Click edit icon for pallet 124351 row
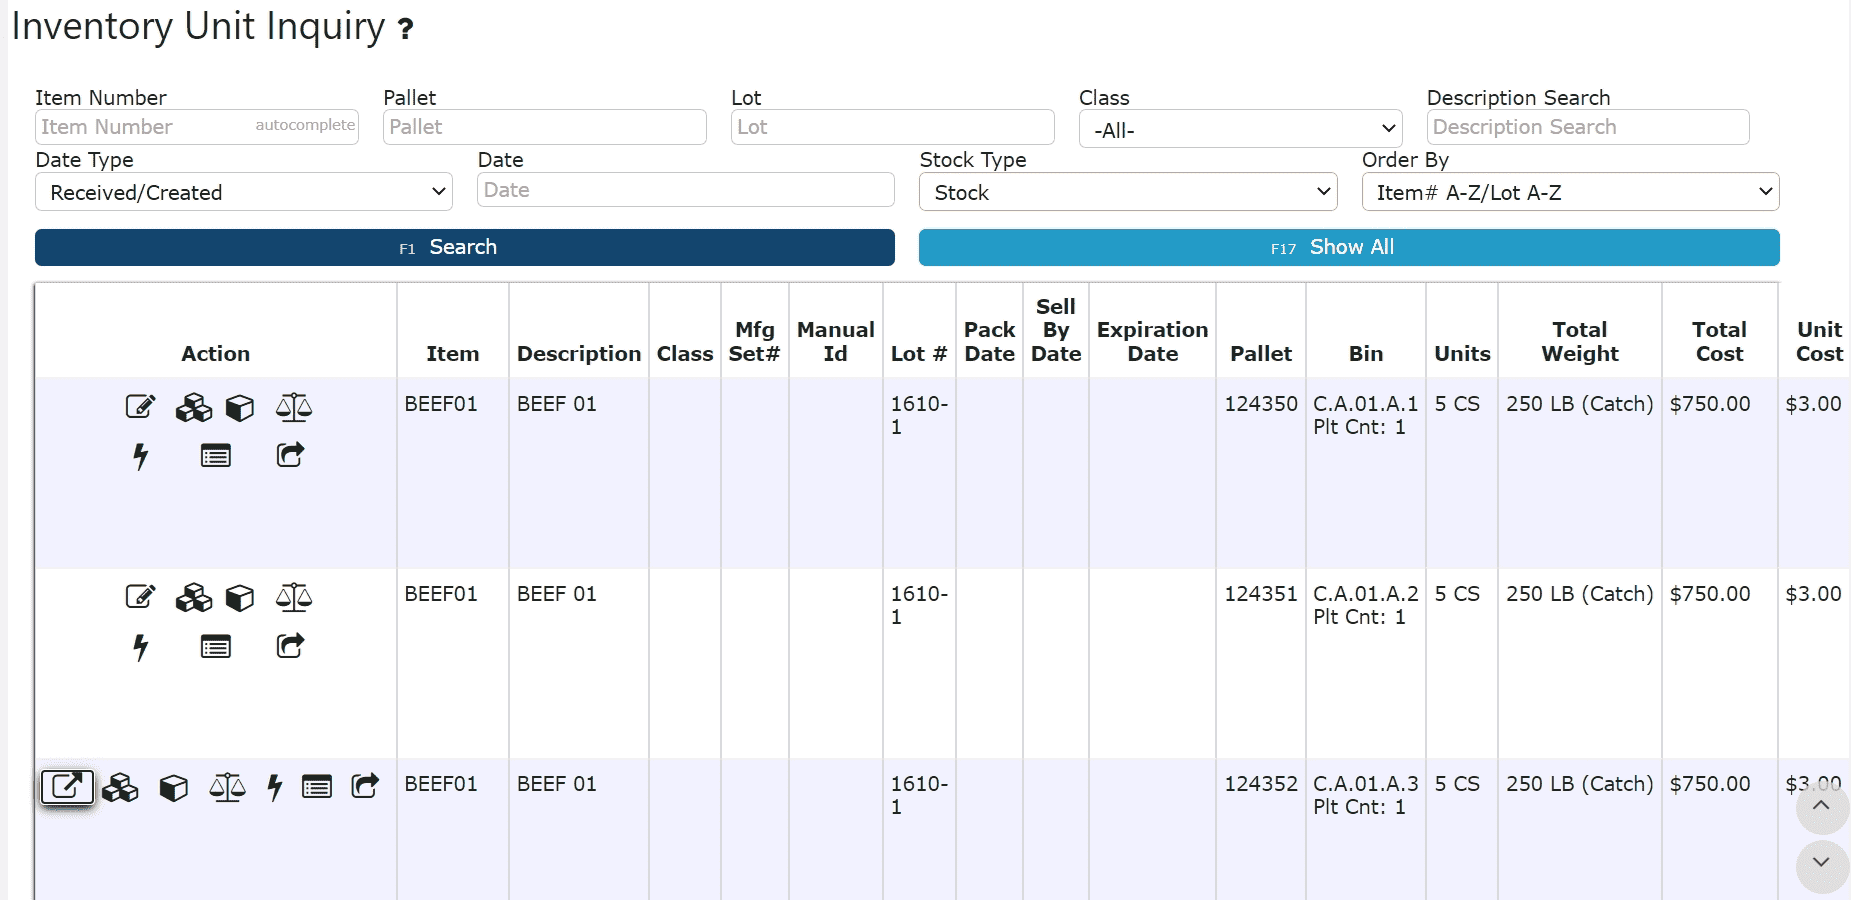The image size is (1851, 900). tap(140, 597)
